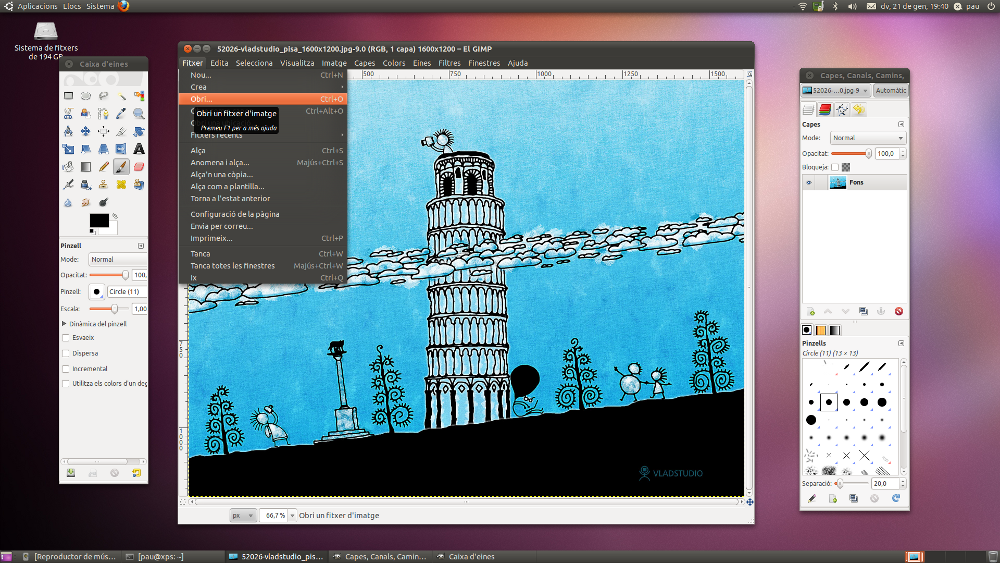Open the zoom percentage dropdown arrow
Viewport: 1000px width, 563px height.
(293, 515)
